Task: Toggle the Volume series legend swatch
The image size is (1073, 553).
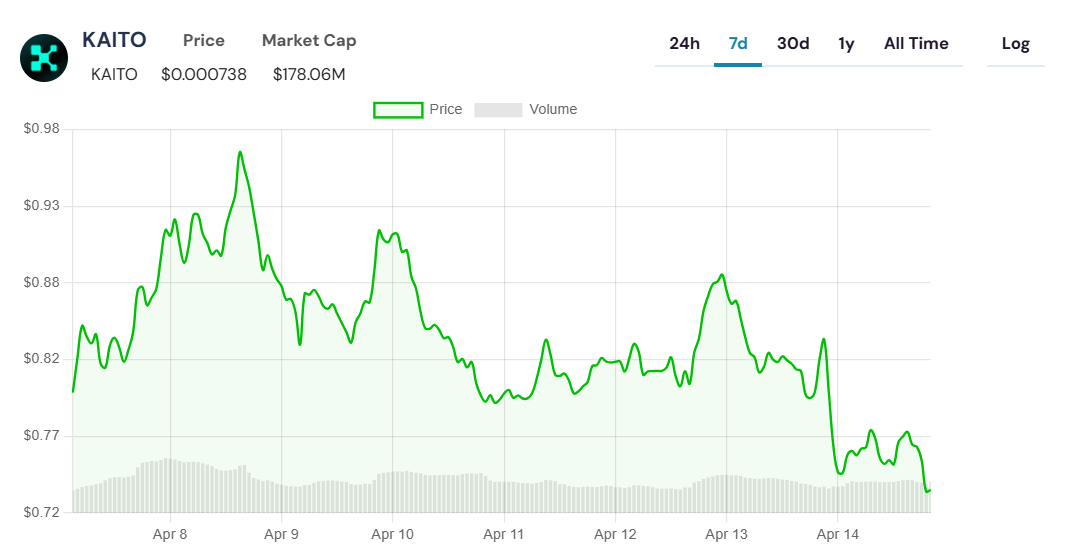Action: click(498, 110)
